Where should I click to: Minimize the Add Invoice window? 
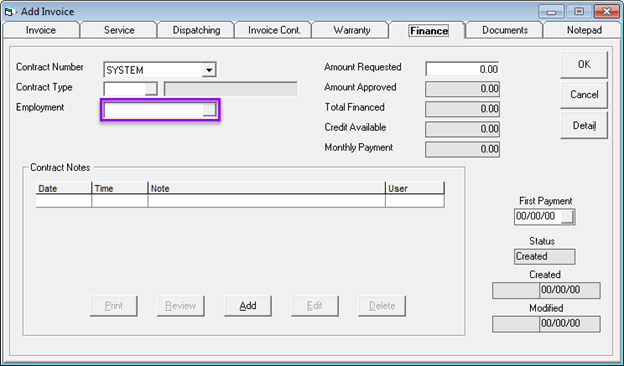click(x=551, y=12)
